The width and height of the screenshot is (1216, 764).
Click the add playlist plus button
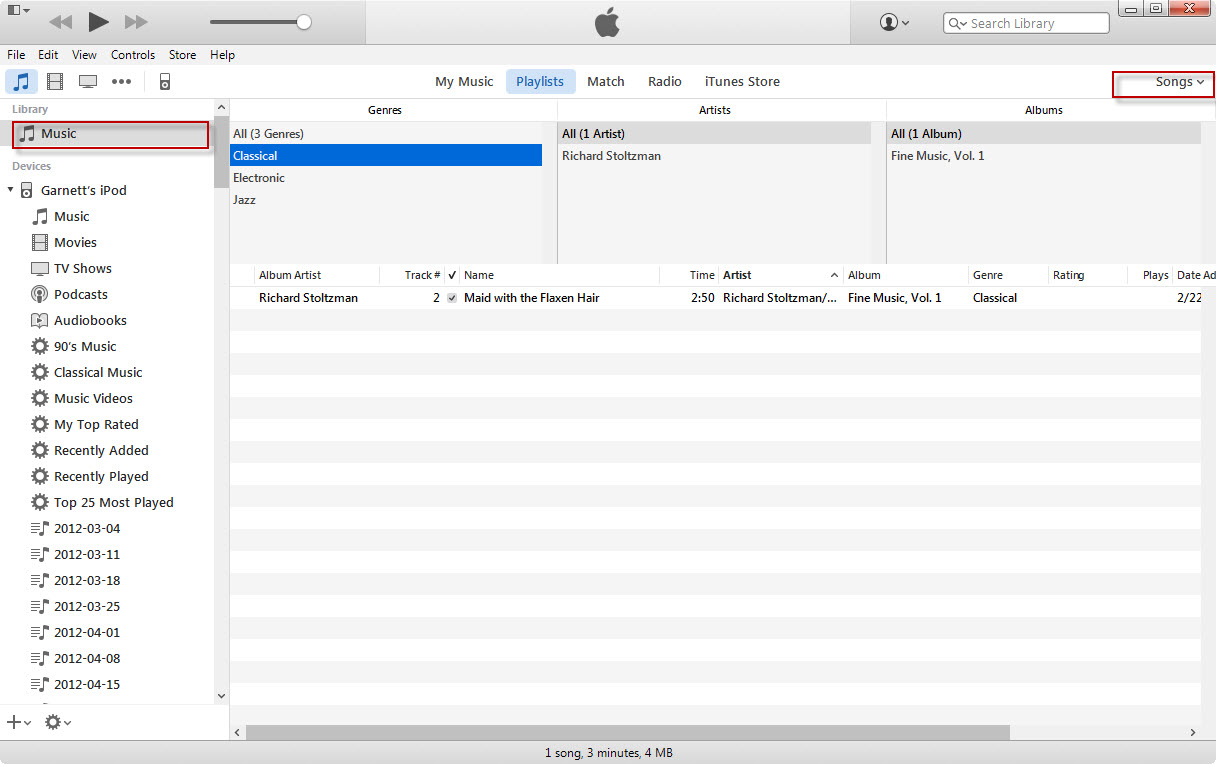(18, 722)
